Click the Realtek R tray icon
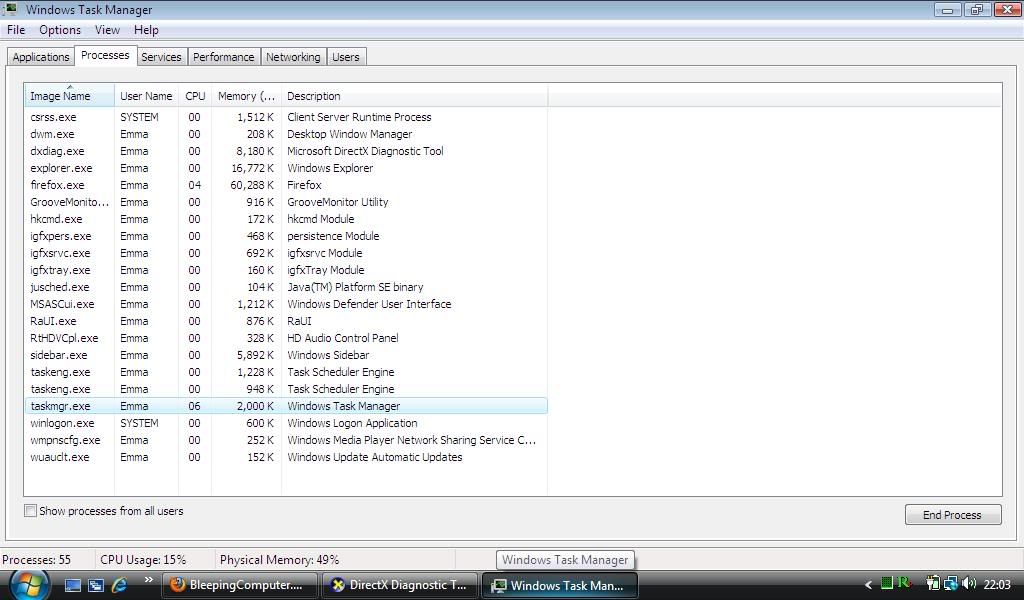 904,582
